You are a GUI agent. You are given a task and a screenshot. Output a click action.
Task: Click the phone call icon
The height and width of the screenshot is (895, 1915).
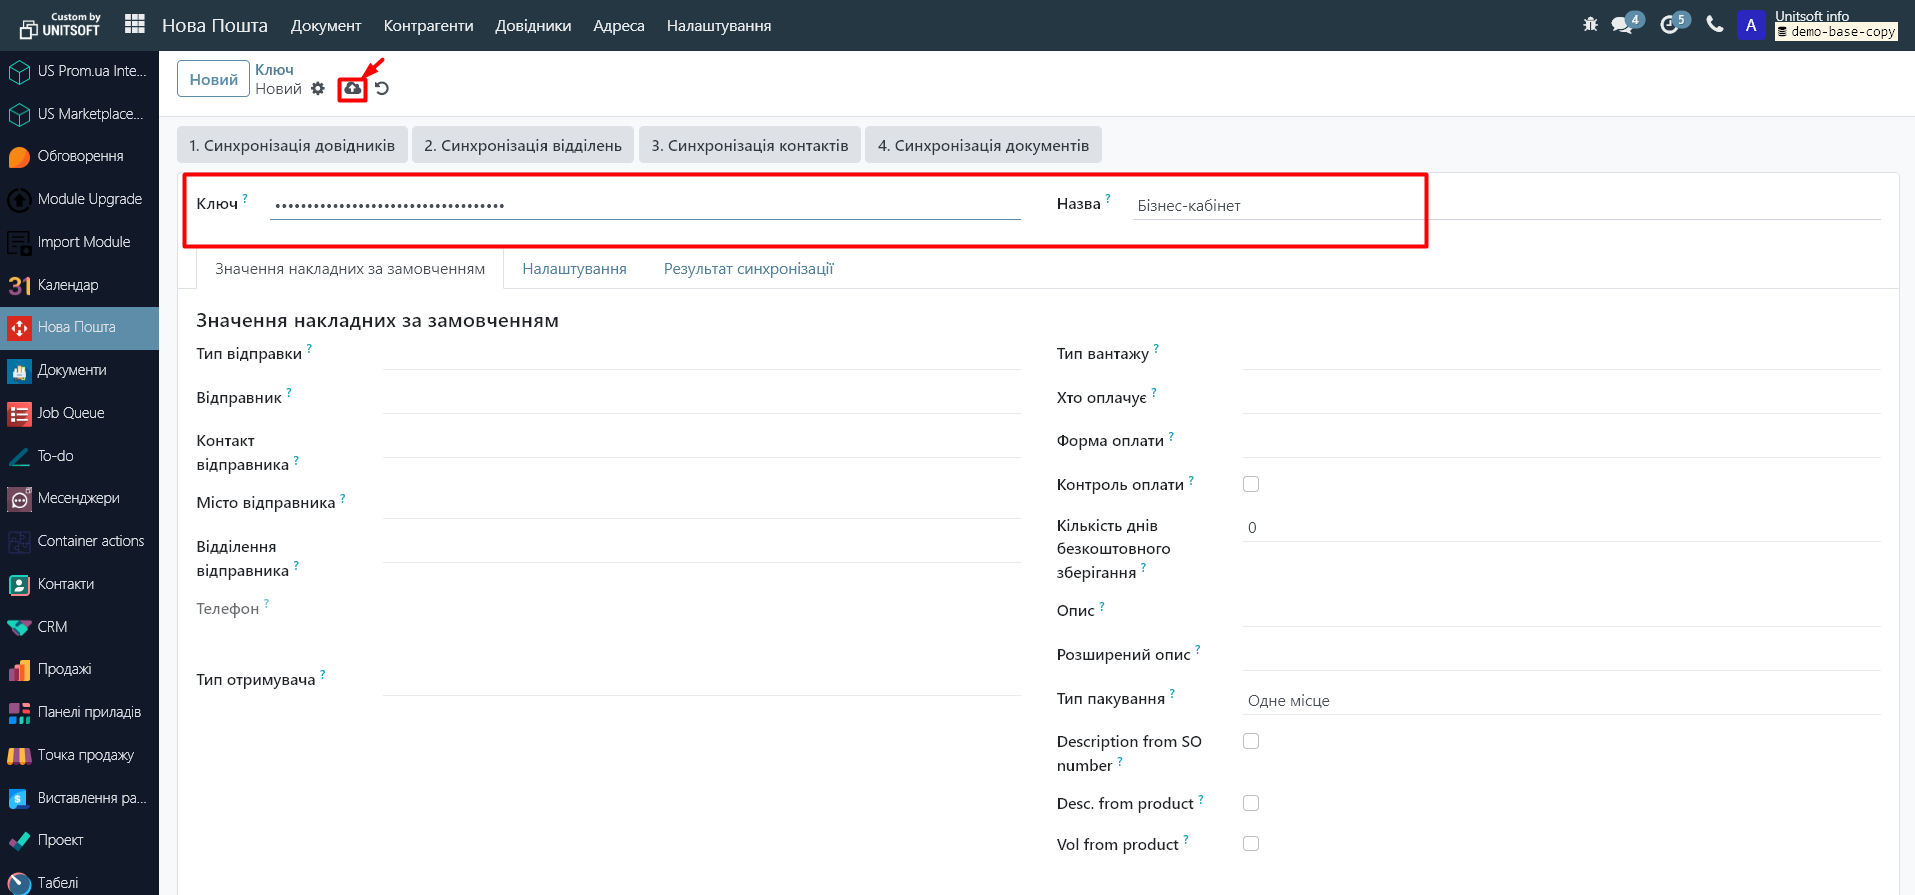[x=1715, y=25]
